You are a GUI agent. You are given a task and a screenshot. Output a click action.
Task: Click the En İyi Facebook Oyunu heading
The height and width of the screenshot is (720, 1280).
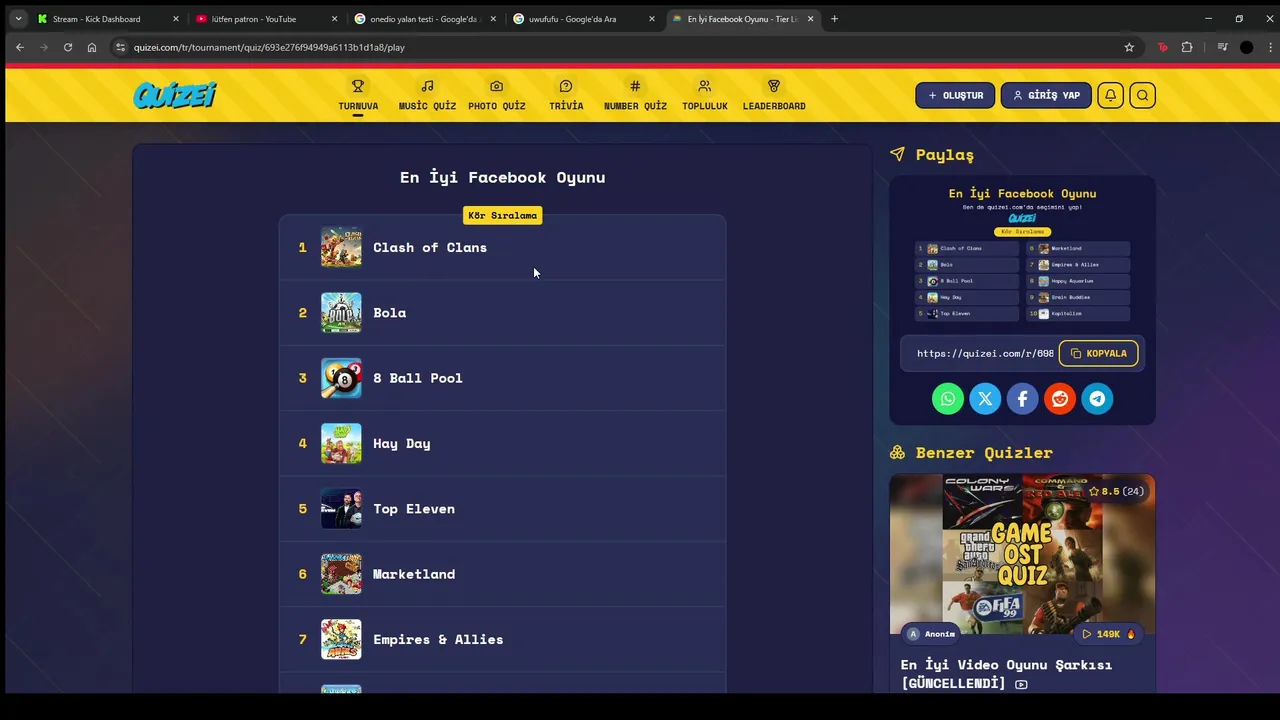pyautogui.click(x=502, y=177)
